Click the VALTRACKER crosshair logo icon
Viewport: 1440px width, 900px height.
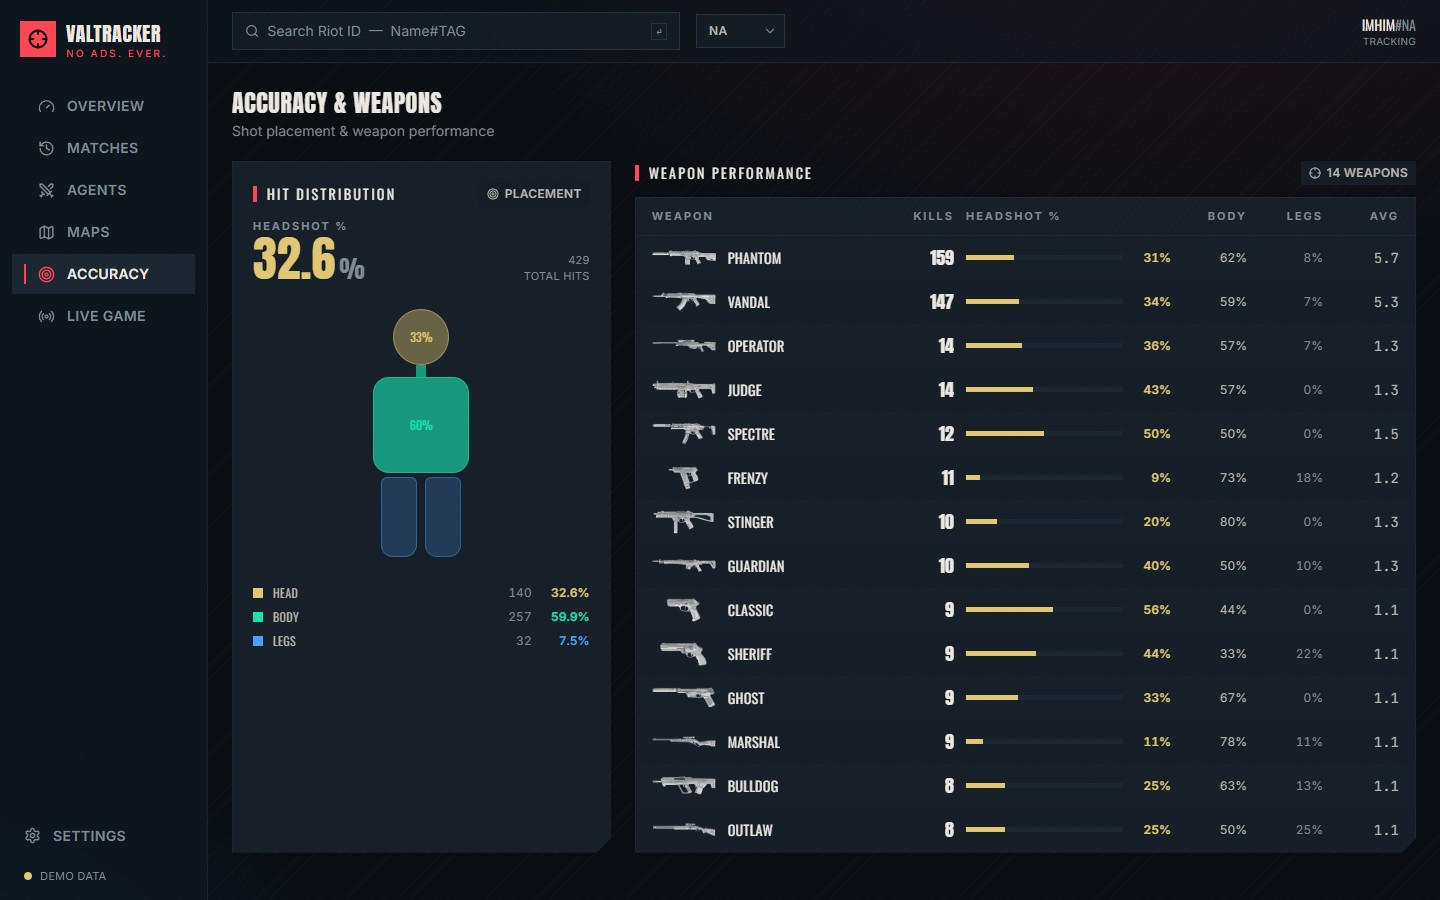pyautogui.click(x=38, y=39)
